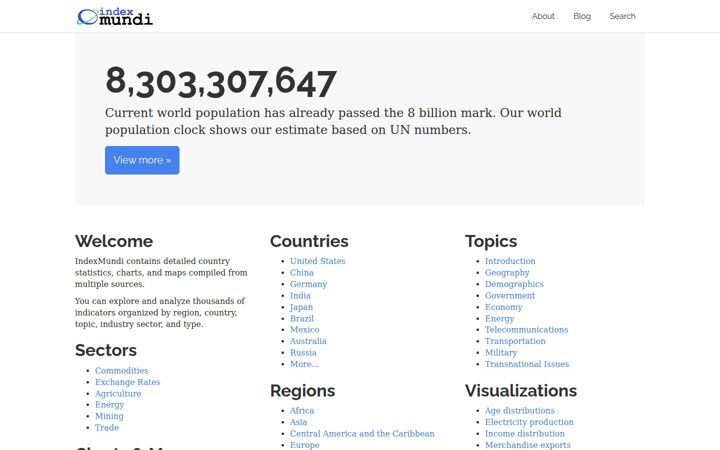Click the Countries heading

[309, 241]
